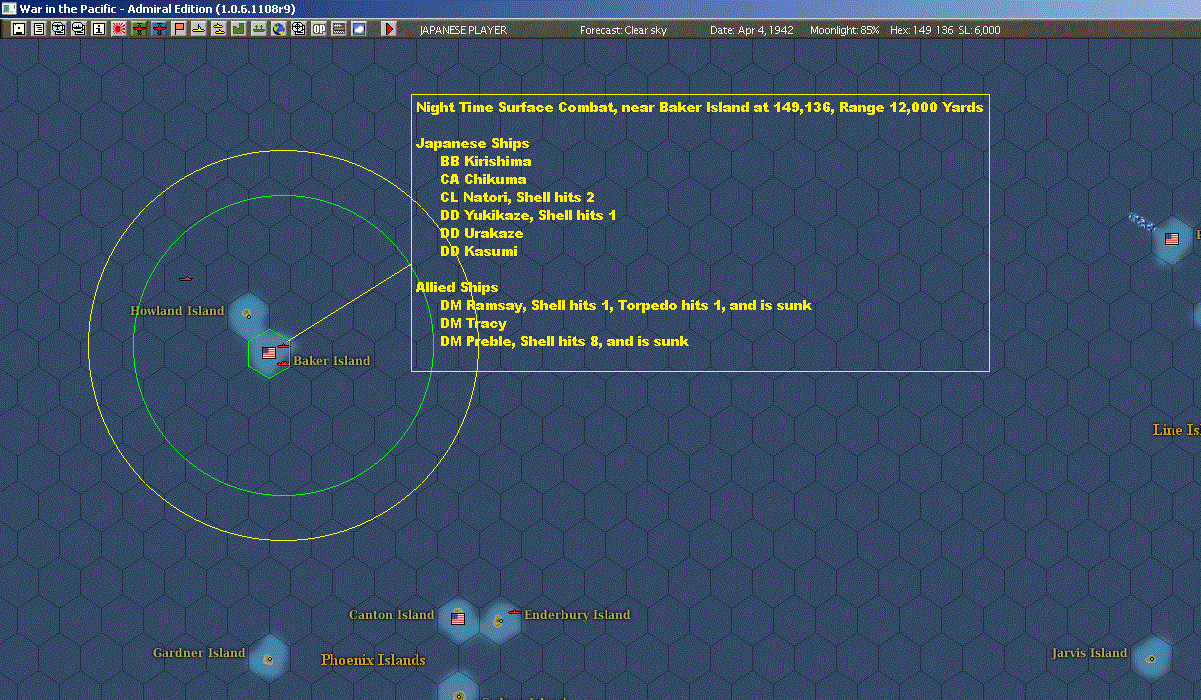Select the Howland Island base hex

pyautogui.click(x=247, y=315)
